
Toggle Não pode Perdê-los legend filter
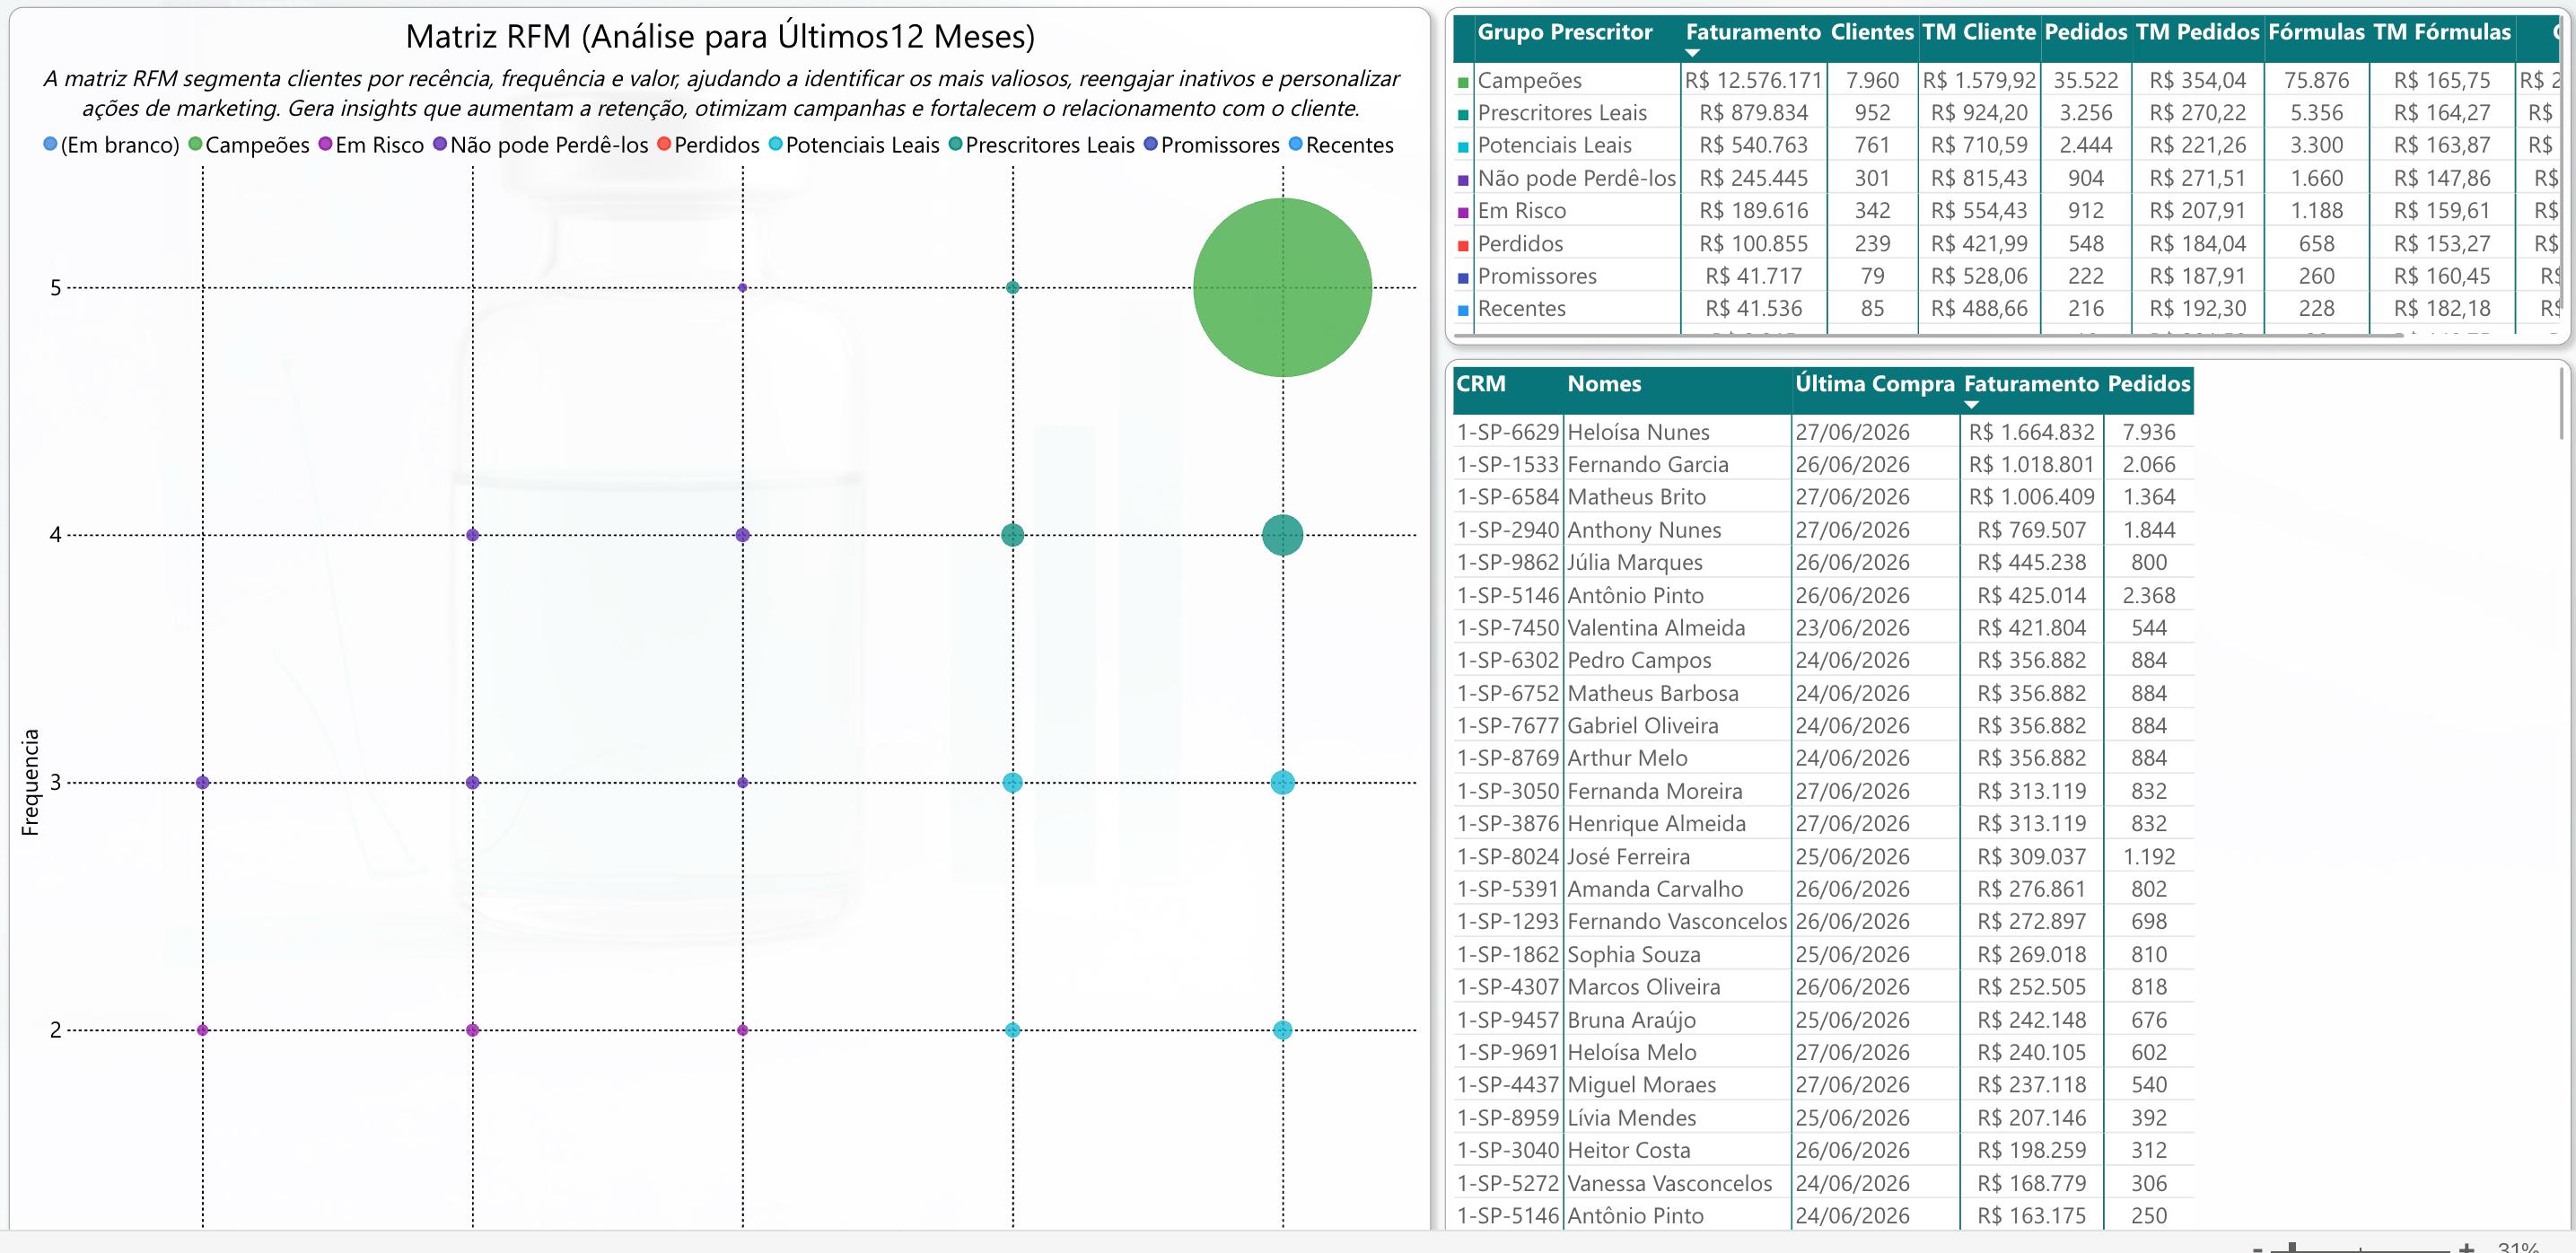[x=540, y=145]
